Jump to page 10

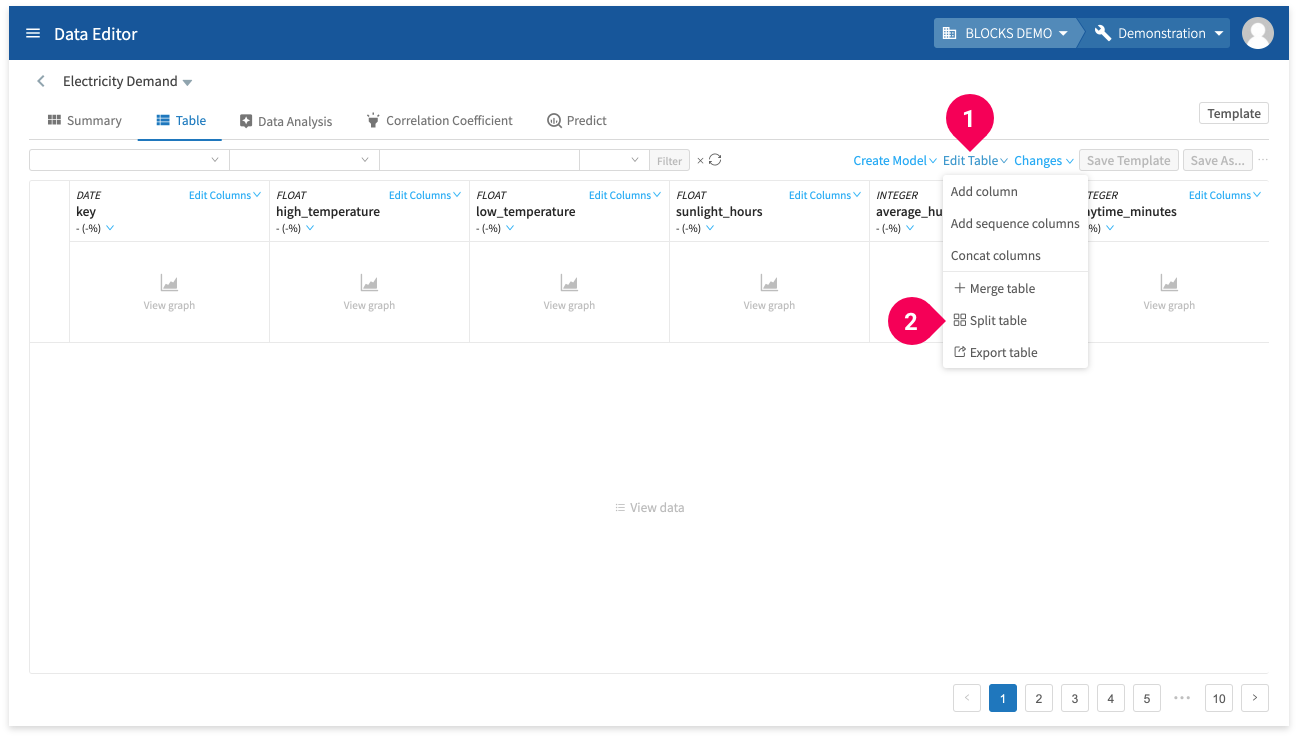pyautogui.click(x=1219, y=698)
